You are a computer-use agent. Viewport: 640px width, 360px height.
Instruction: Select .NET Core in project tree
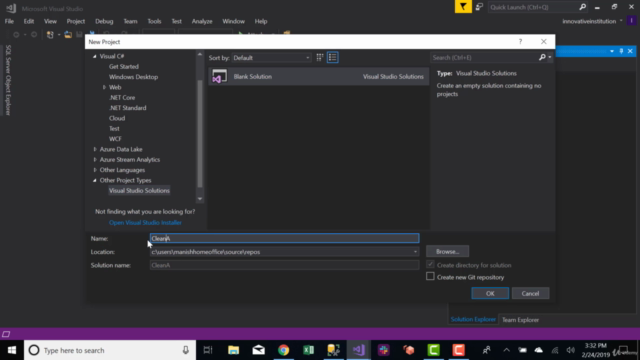(122, 98)
